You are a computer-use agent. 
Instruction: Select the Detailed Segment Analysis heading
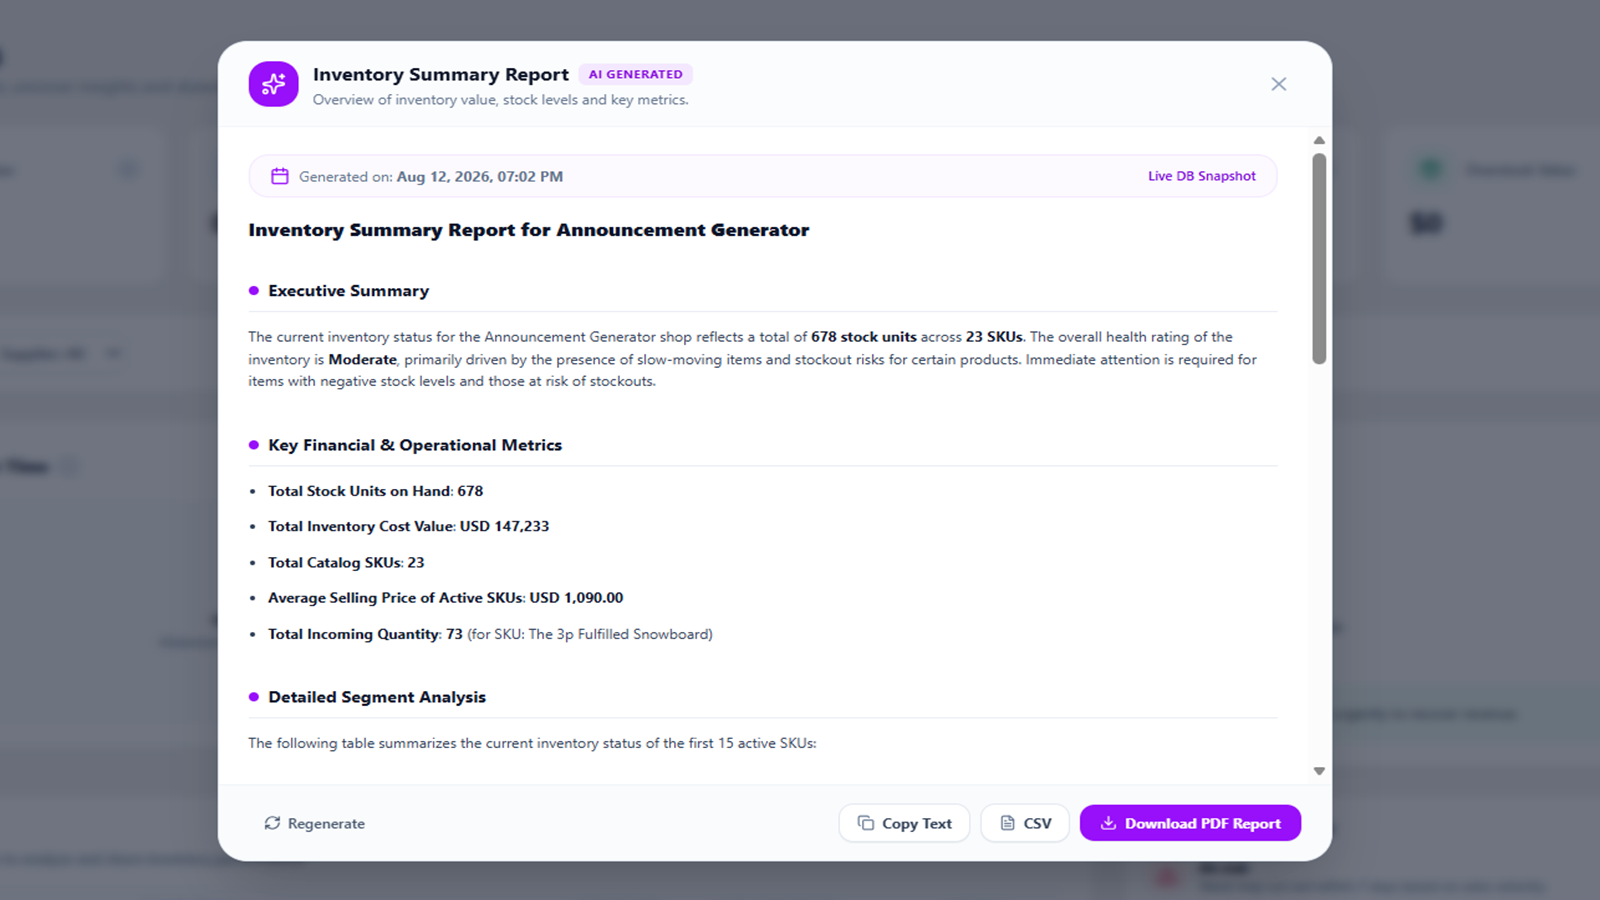377,697
